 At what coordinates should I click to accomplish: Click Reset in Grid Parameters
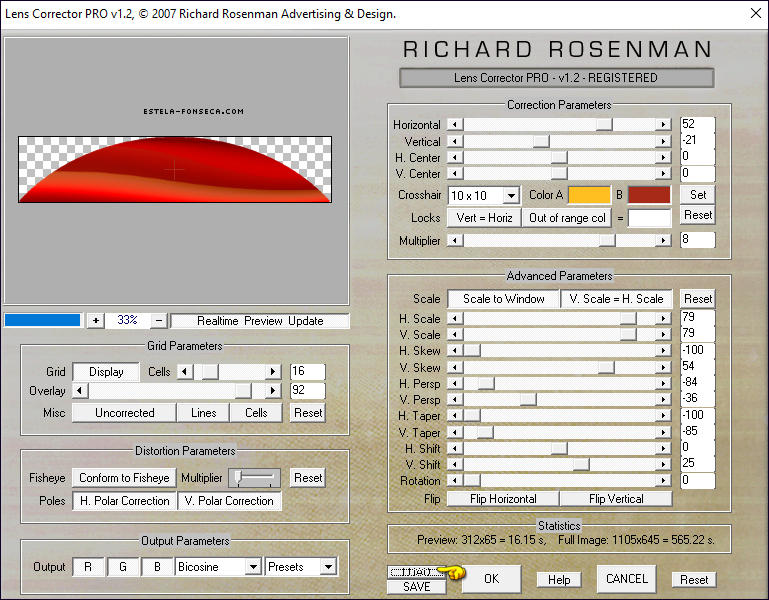click(308, 413)
